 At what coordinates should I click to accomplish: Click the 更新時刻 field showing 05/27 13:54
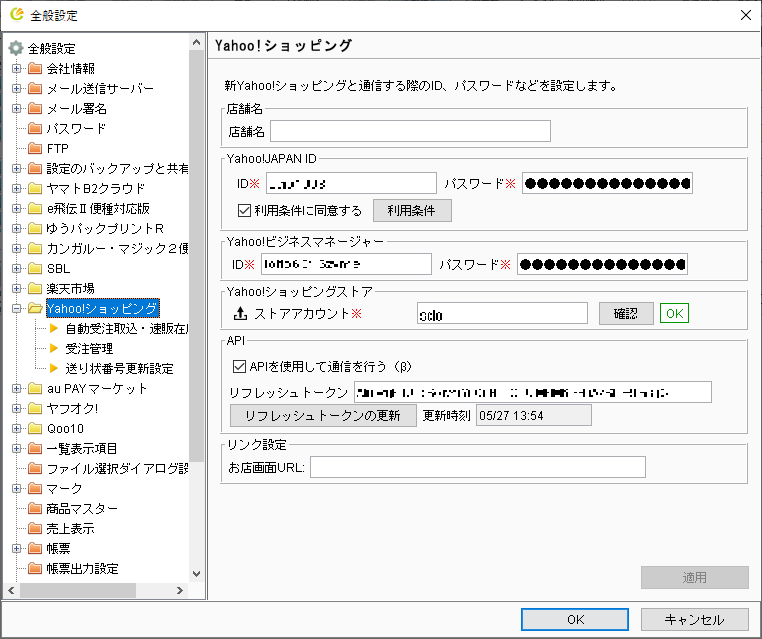(x=534, y=415)
